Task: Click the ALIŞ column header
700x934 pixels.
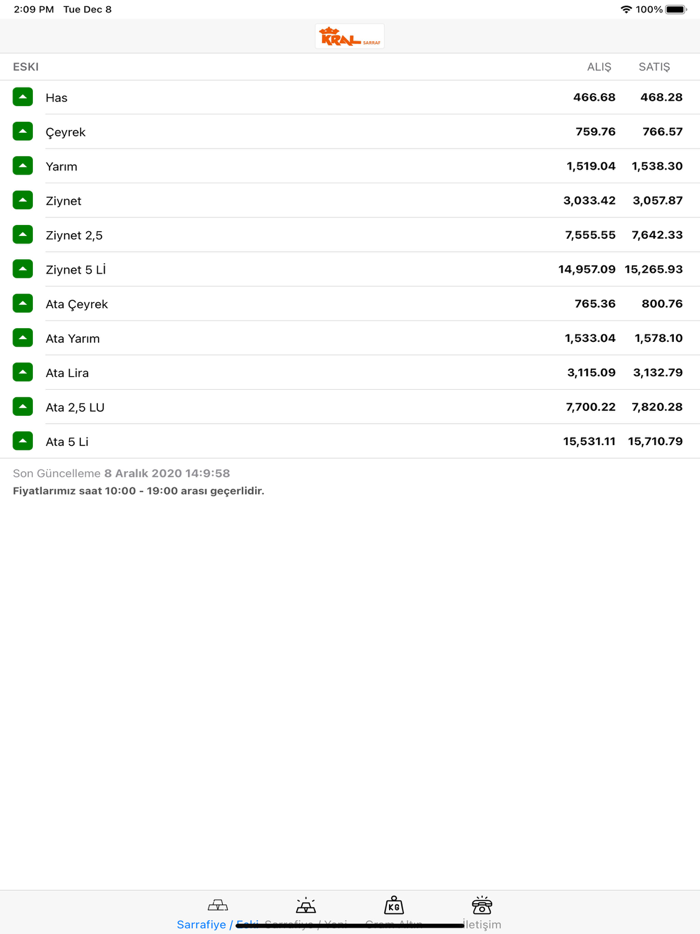Action: click(x=598, y=67)
